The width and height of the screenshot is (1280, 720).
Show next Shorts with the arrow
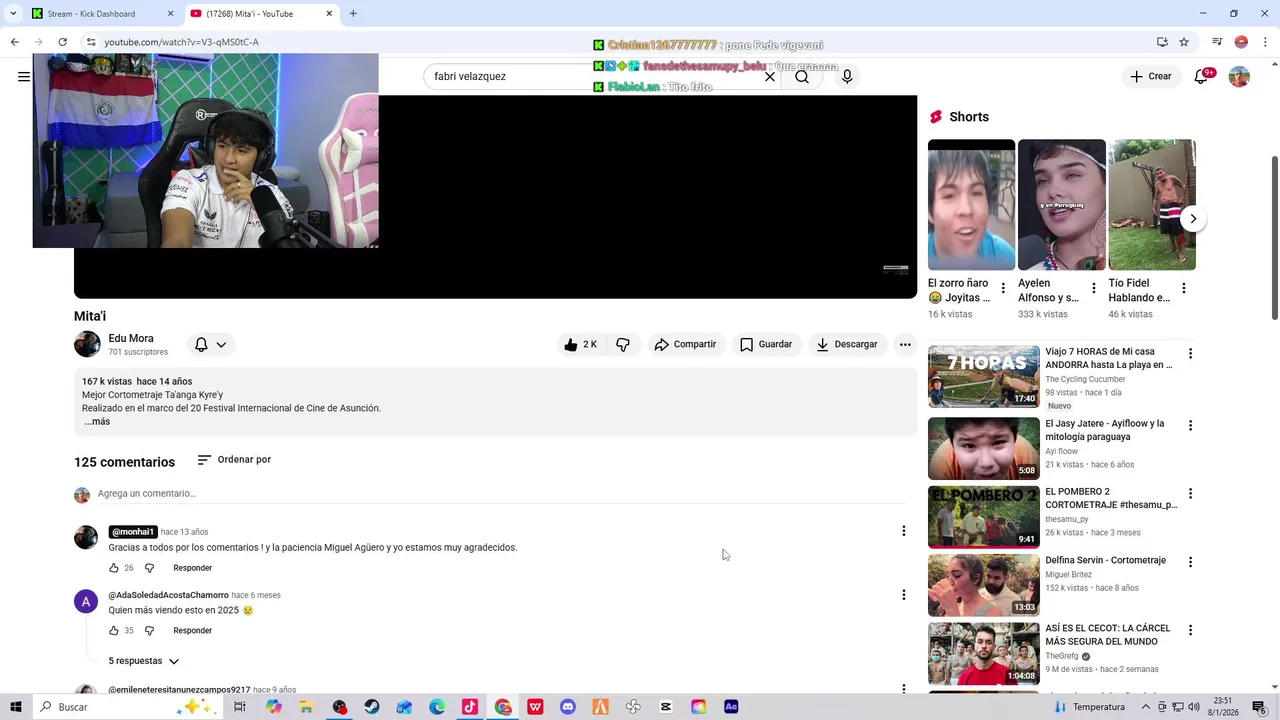coord(1193,219)
